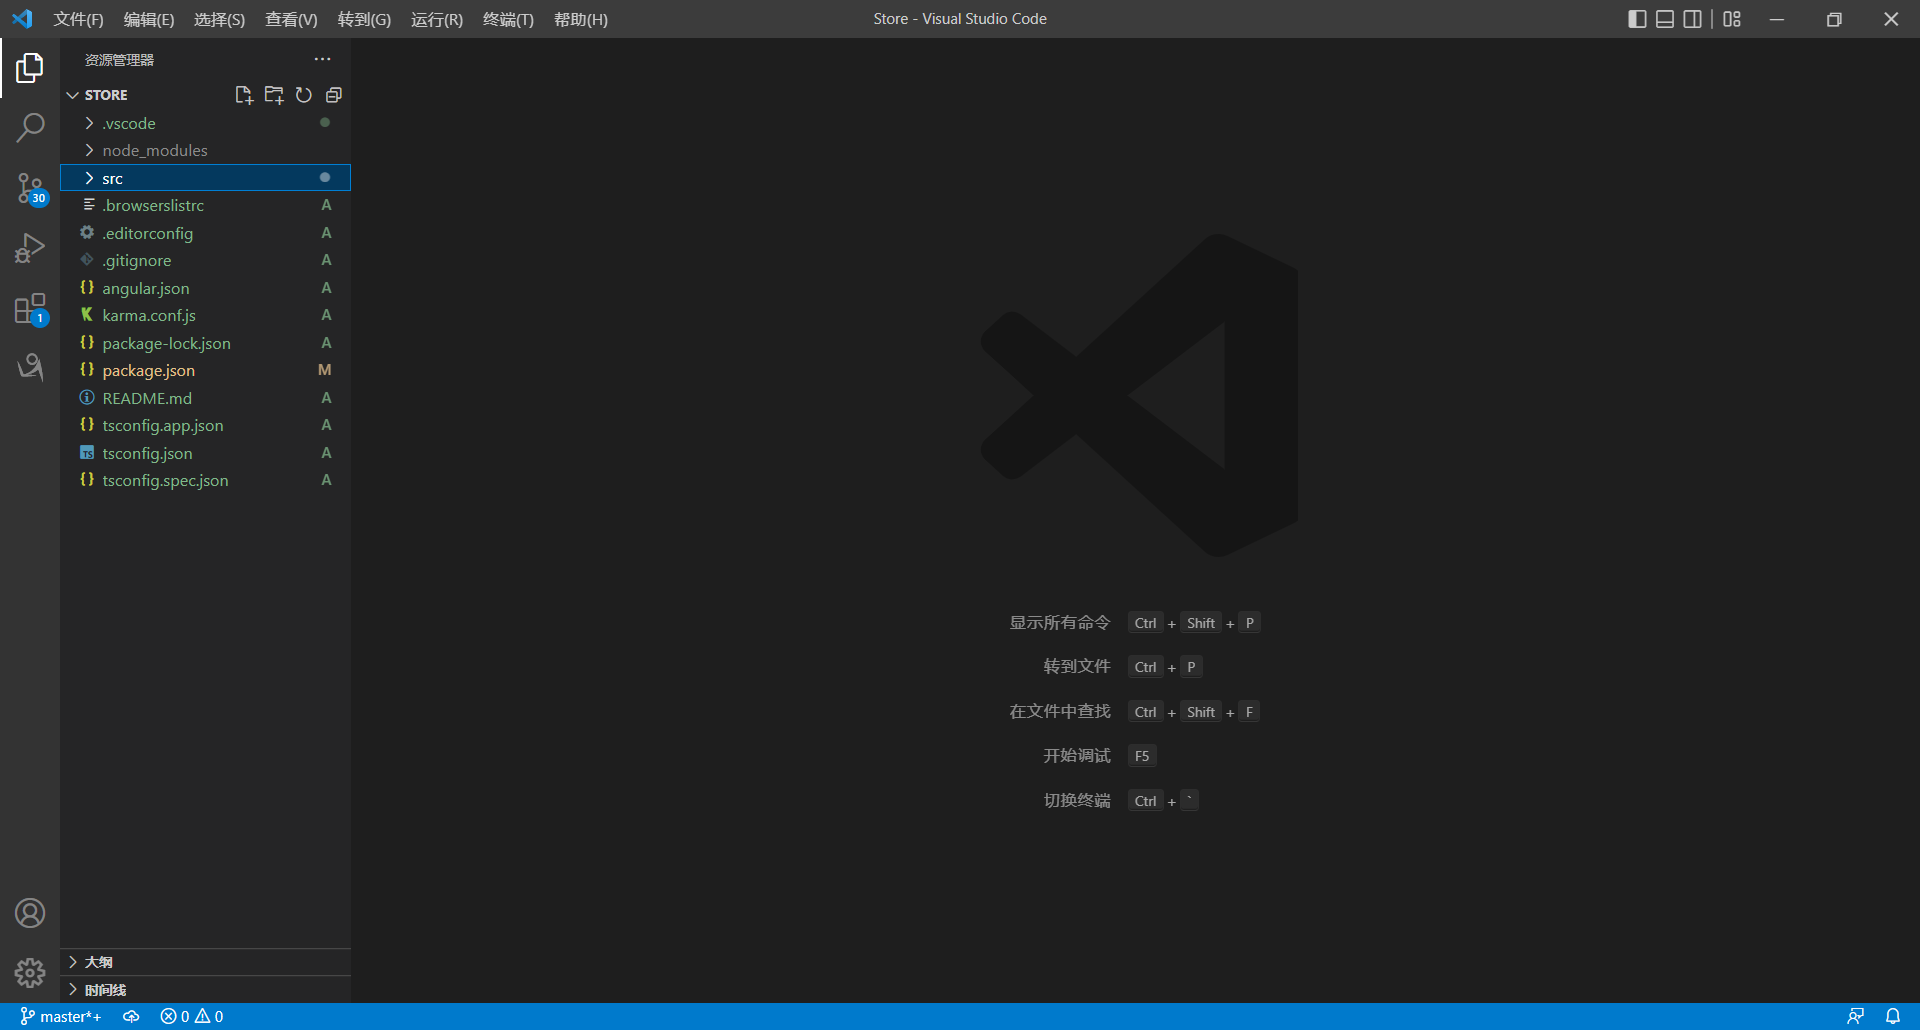Image resolution: width=1920 pixels, height=1030 pixels.
Task: Open the Explorer view in activity bar
Action: [x=30, y=68]
